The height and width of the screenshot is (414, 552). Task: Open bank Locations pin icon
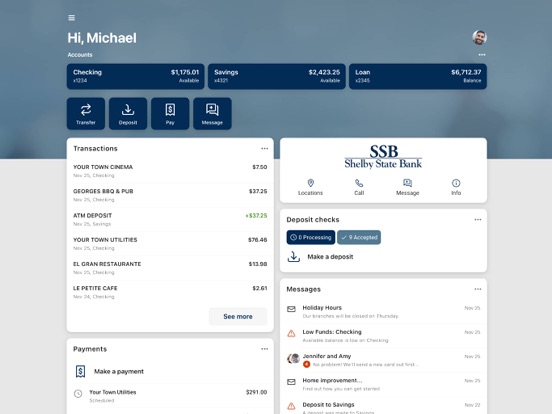(x=310, y=183)
